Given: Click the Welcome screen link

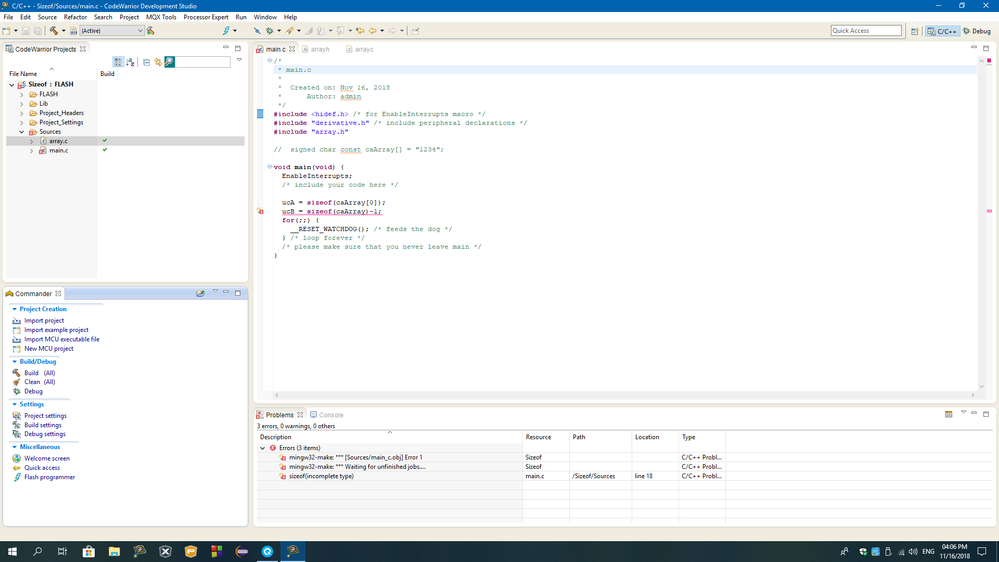Looking at the screenshot, I should point(47,458).
